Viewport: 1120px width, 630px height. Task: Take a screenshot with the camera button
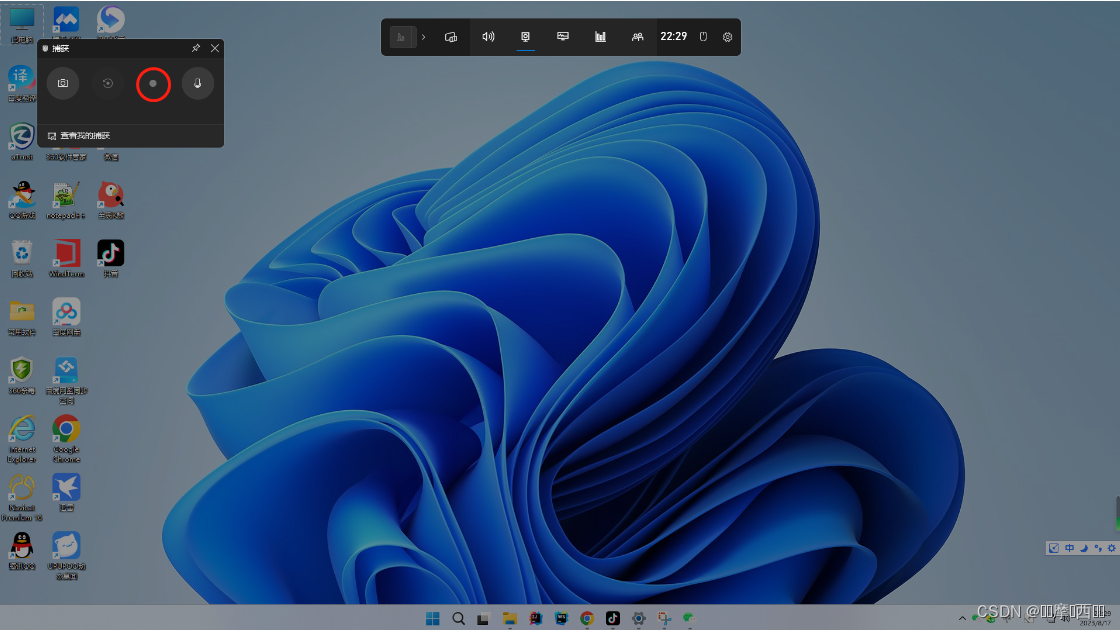pyautogui.click(x=63, y=84)
